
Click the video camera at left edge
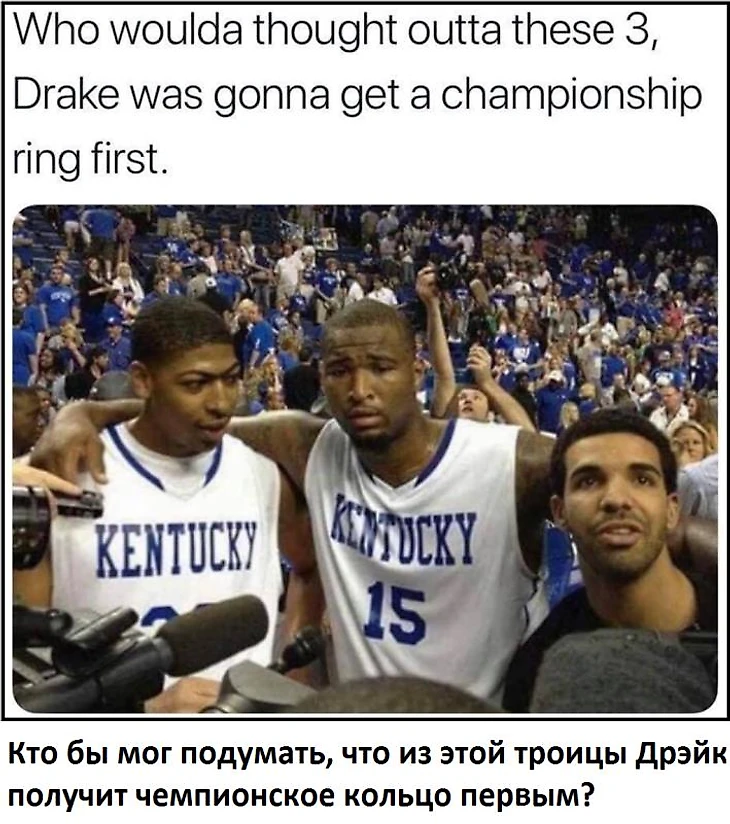tap(47, 520)
